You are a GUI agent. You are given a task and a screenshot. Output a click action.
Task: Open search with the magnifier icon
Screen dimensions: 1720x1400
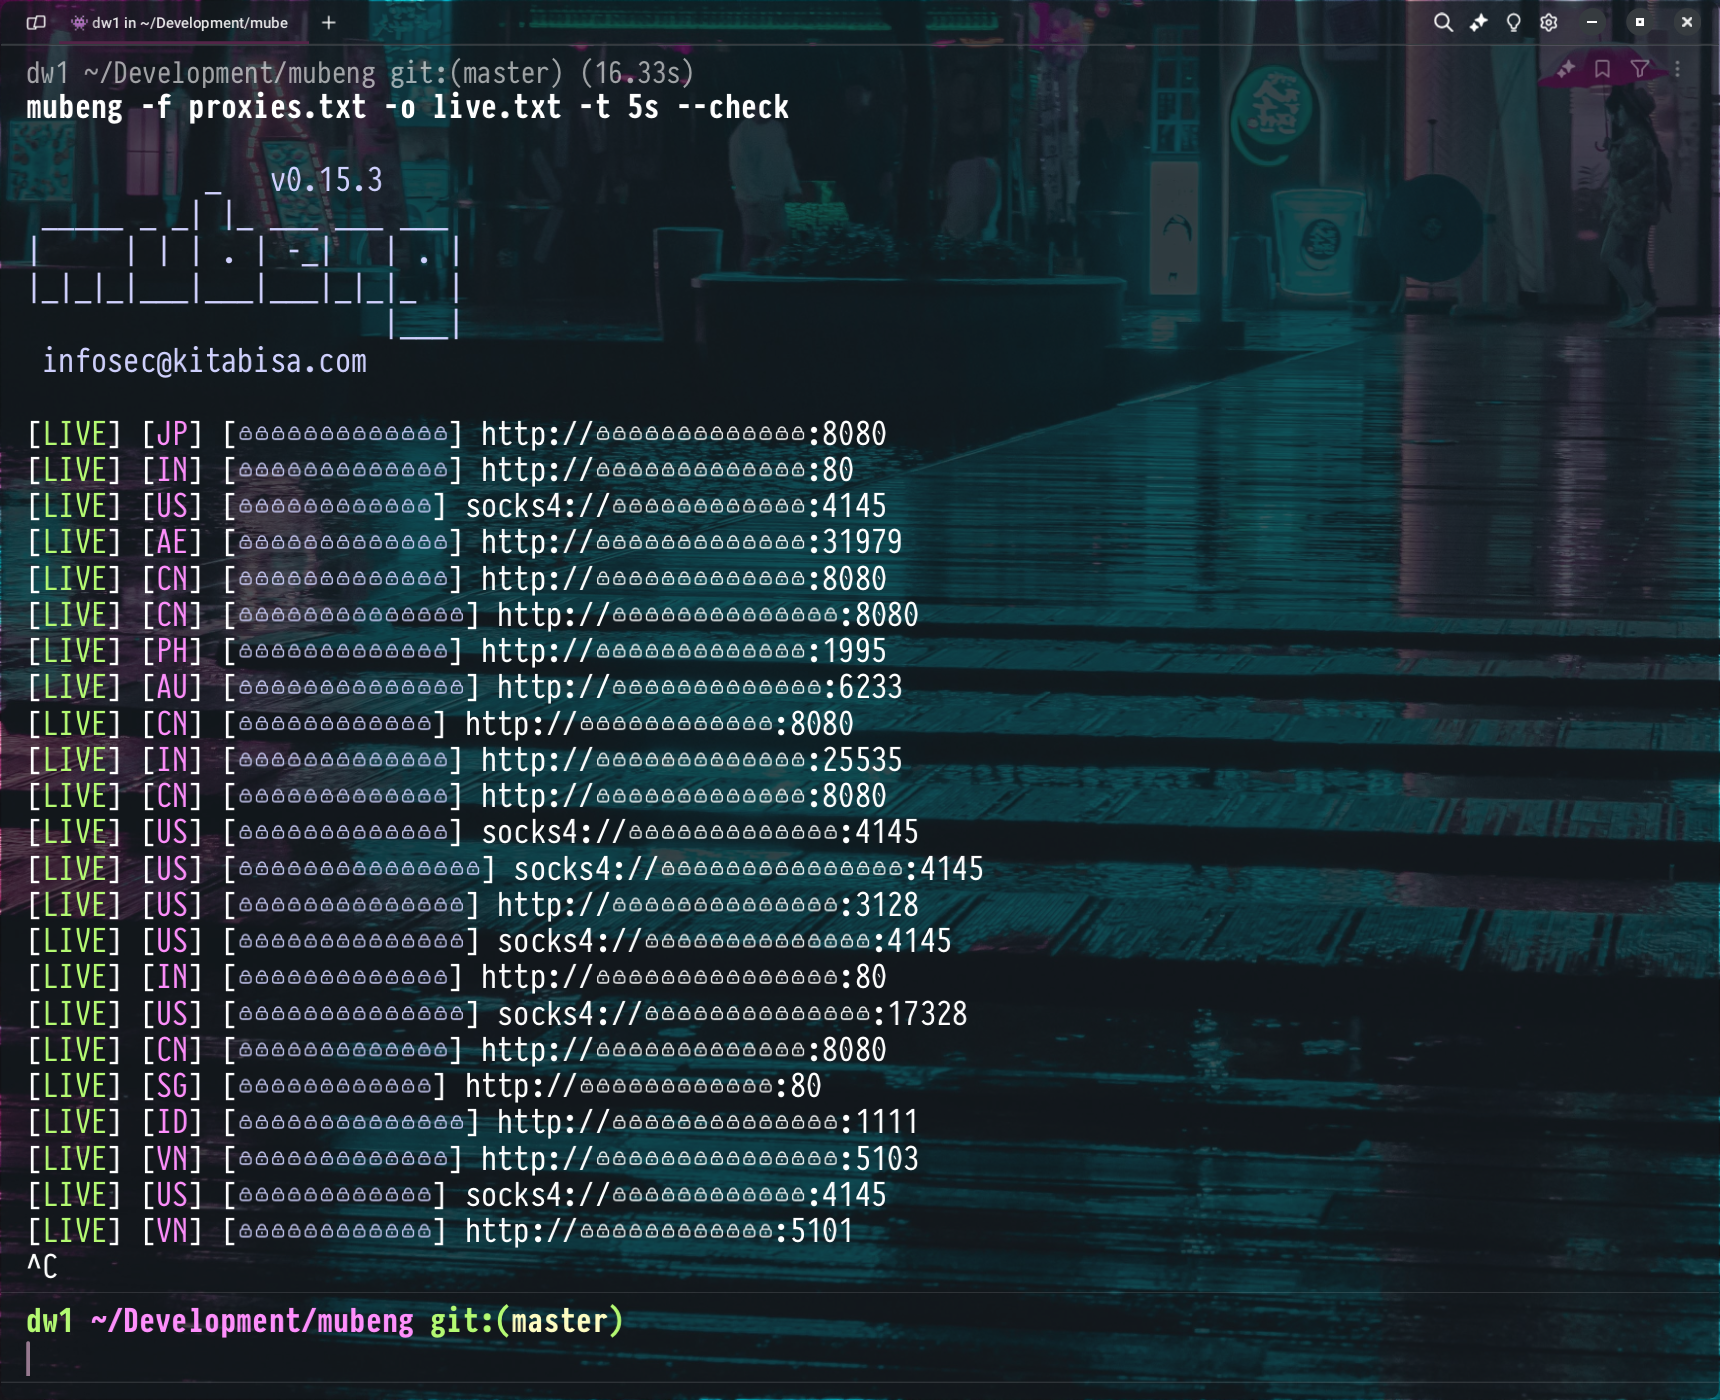(1442, 22)
